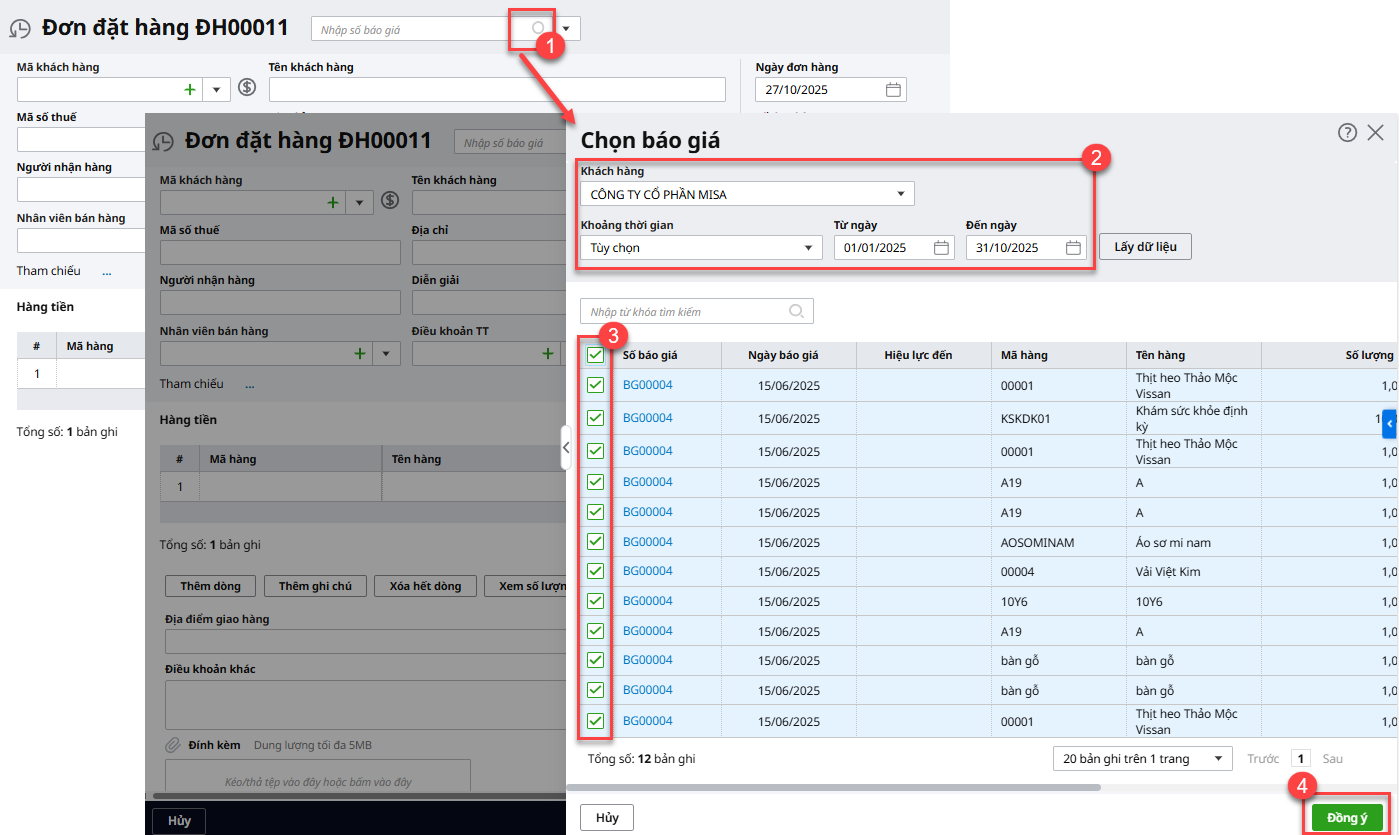This screenshot has width=1399, height=835.
Task: Click the green plus icon in Mã khách hàng
Action: pos(190,90)
